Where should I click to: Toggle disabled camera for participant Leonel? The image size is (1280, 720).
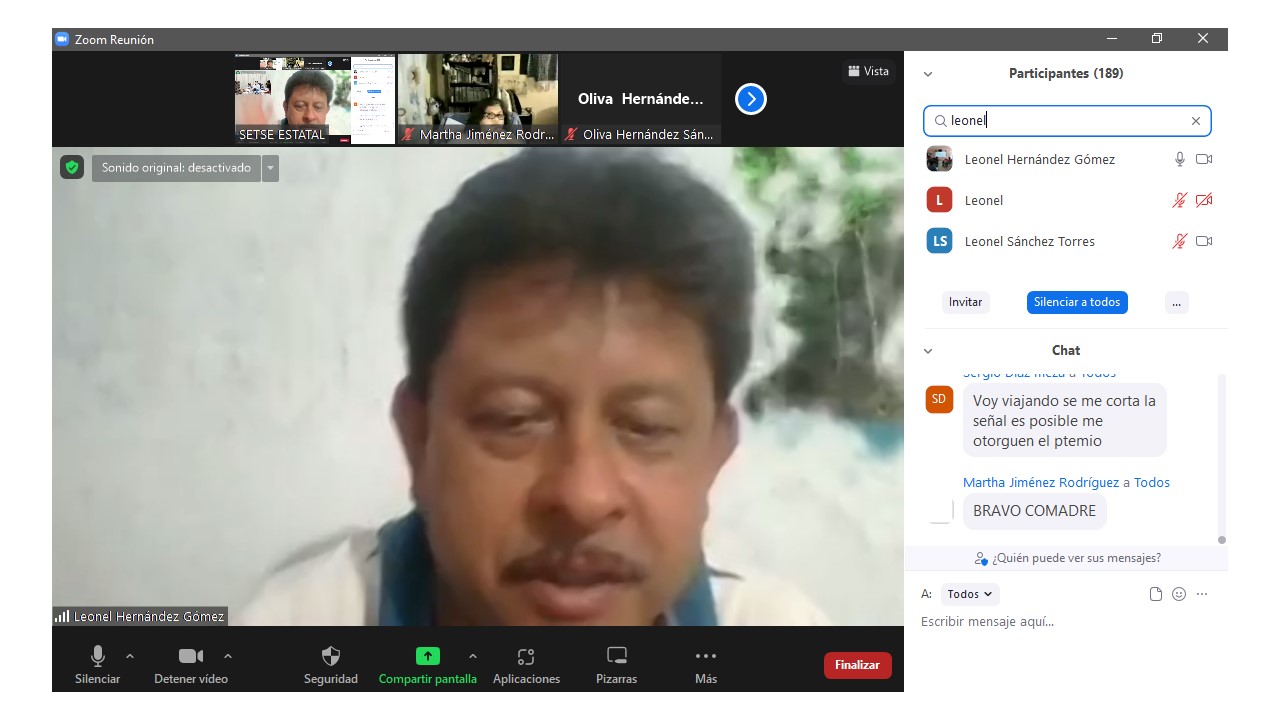tap(1204, 200)
